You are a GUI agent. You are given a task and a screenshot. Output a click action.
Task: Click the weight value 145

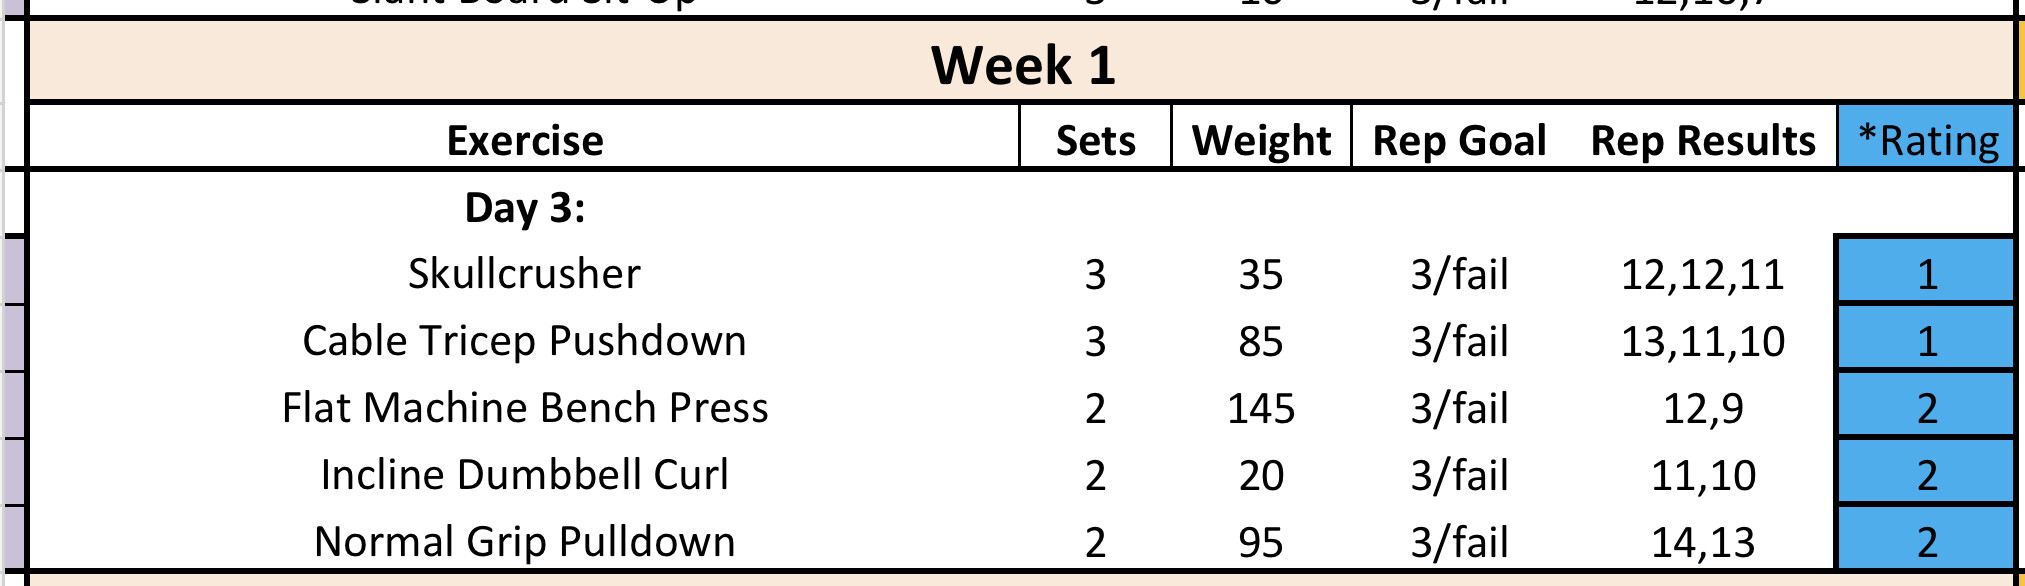click(1261, 408)
